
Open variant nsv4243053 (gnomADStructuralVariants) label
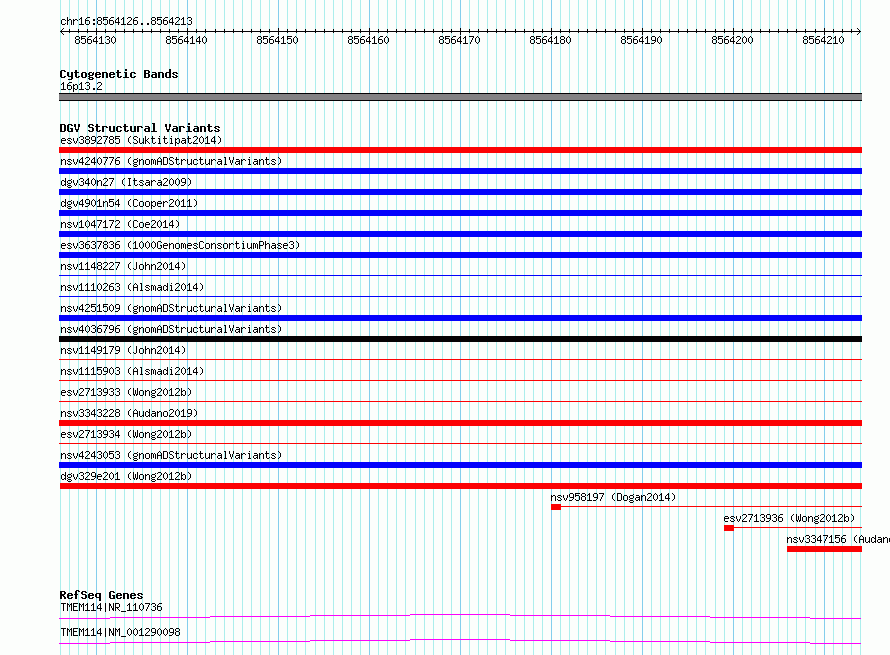(171, 455)
